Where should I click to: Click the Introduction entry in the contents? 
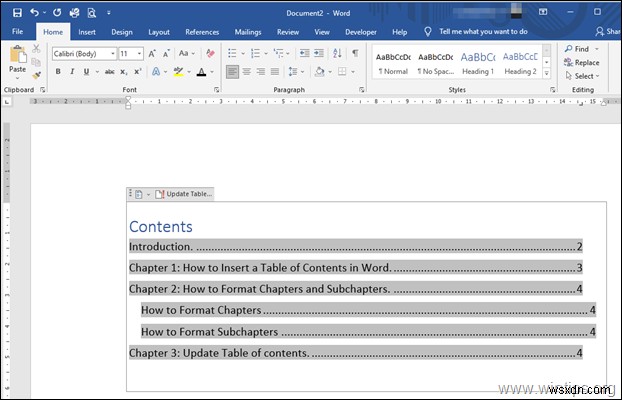click(x=355, y=246)
